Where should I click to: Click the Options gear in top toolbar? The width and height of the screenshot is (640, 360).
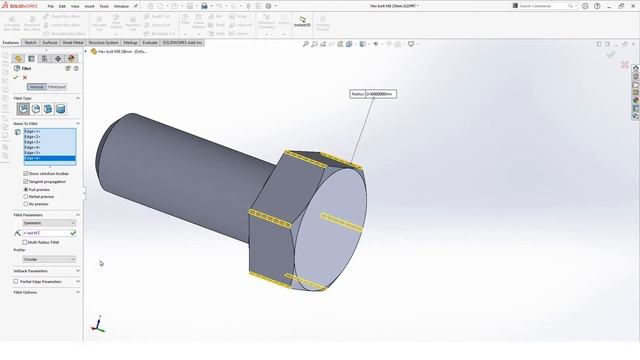click(x=269, y=6)
